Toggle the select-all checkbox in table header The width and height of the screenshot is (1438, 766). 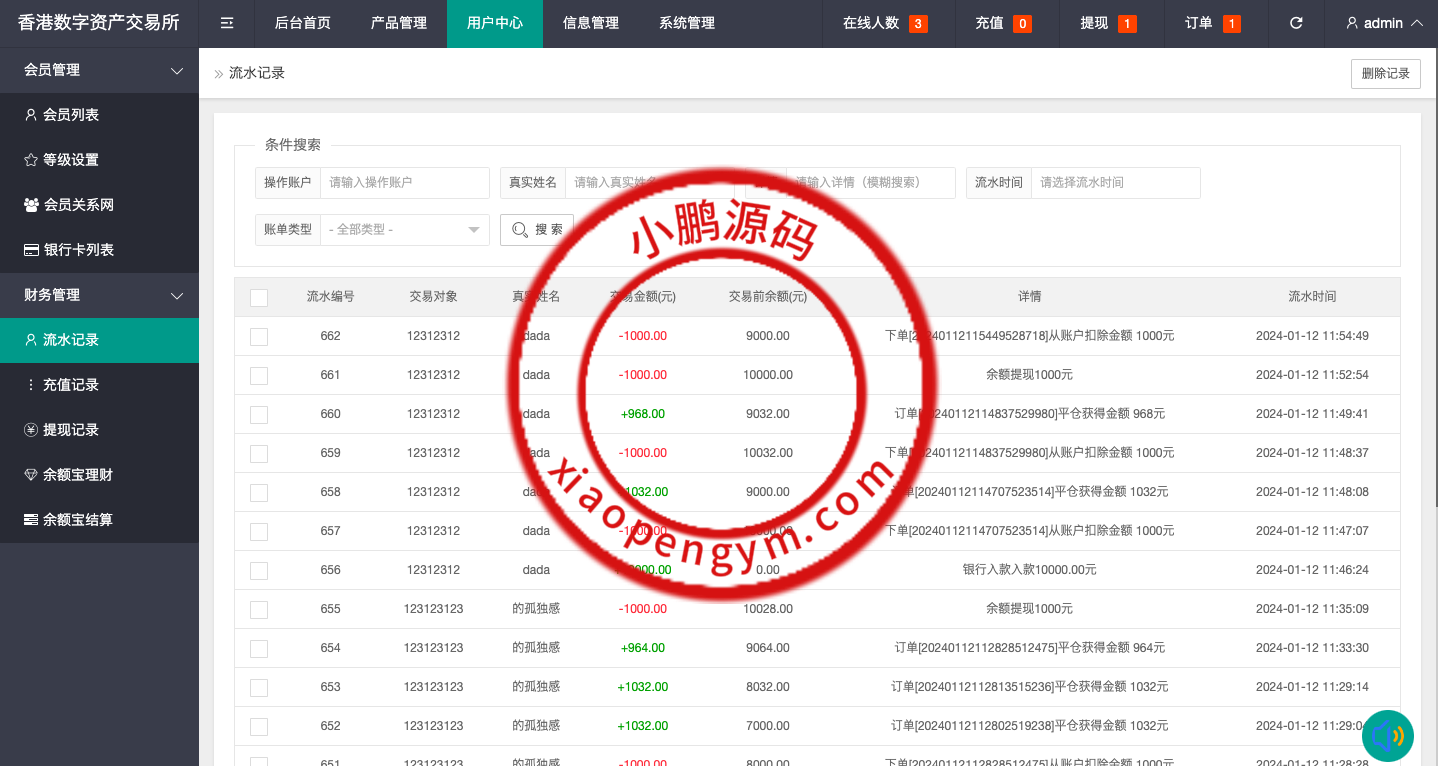pos(259,297)
